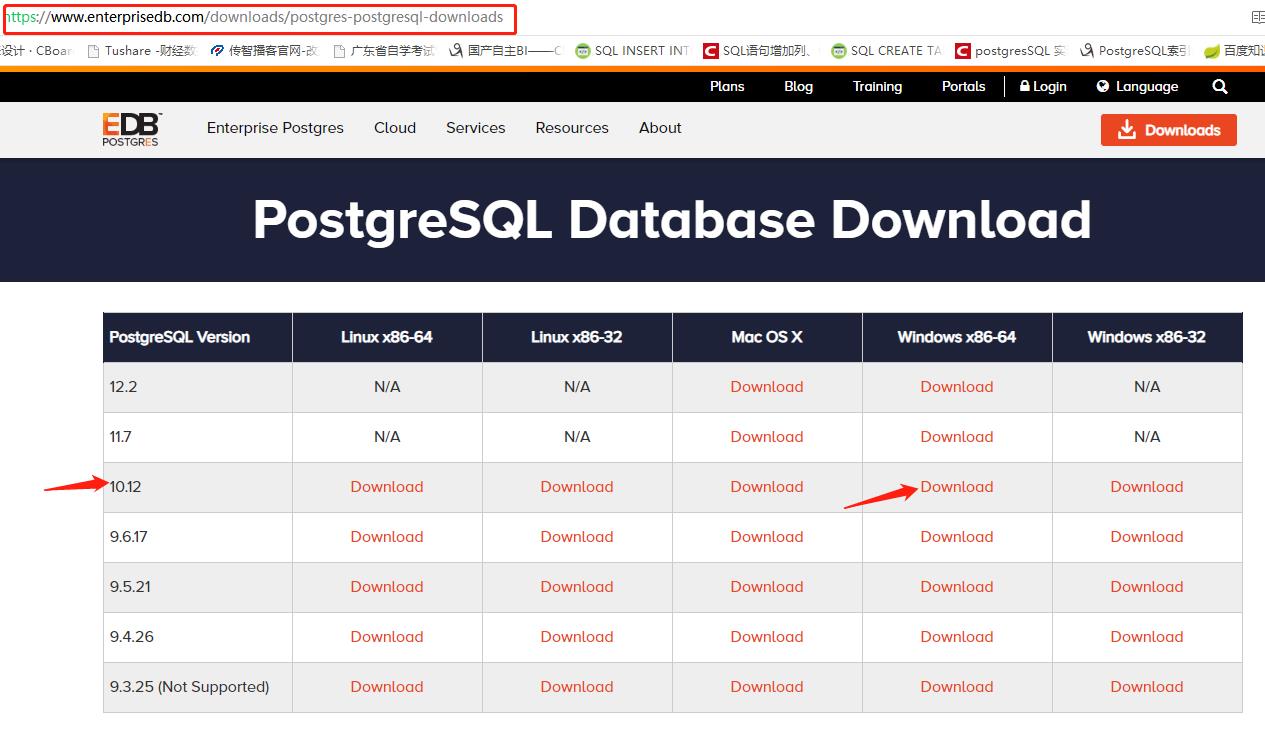Open the SQL INSERT INT bookmark
1265x735 pixels.
(633, 50)
